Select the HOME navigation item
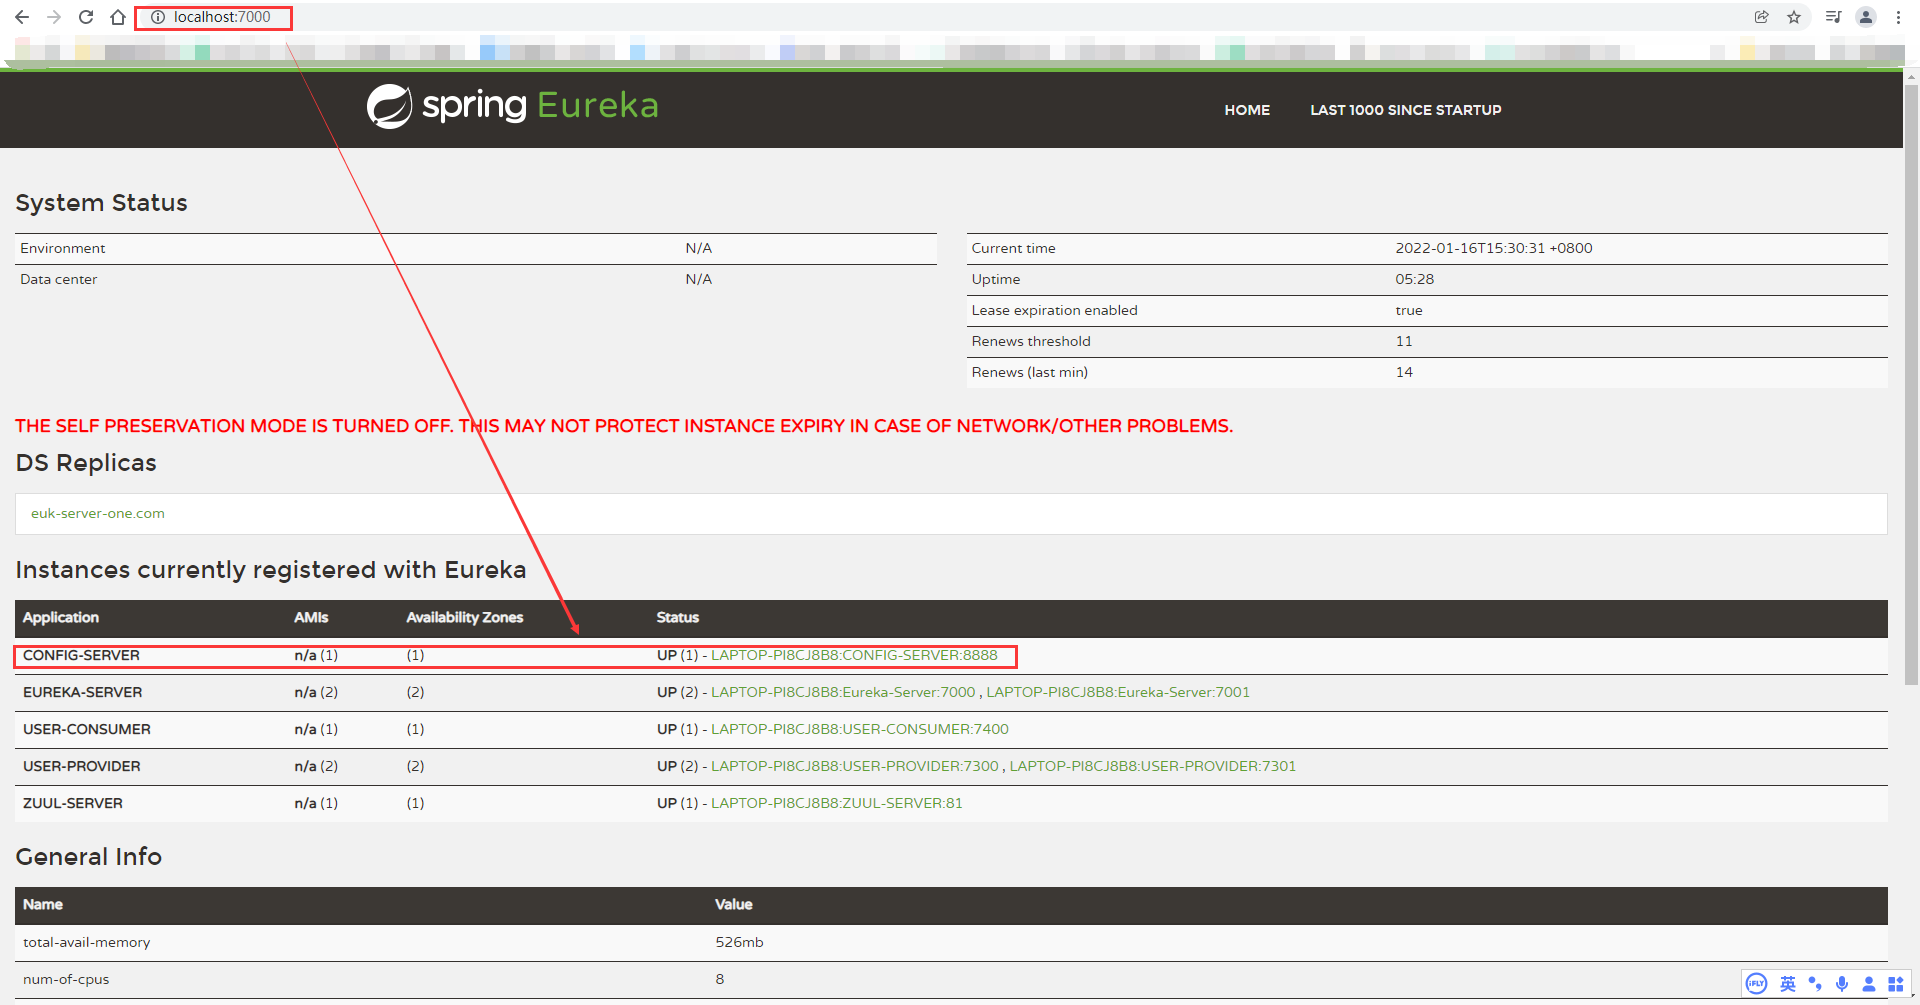This screenshot has width=1920, height=1005. 1246,110
